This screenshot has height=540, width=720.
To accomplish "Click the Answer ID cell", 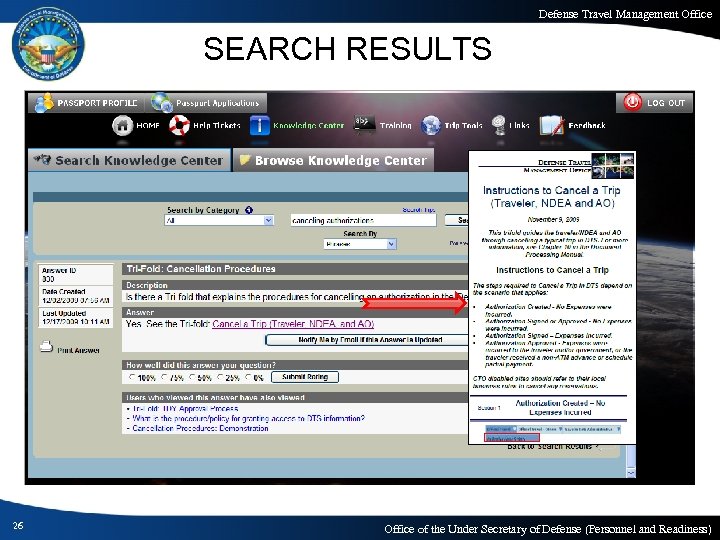I will coord(76,275).
